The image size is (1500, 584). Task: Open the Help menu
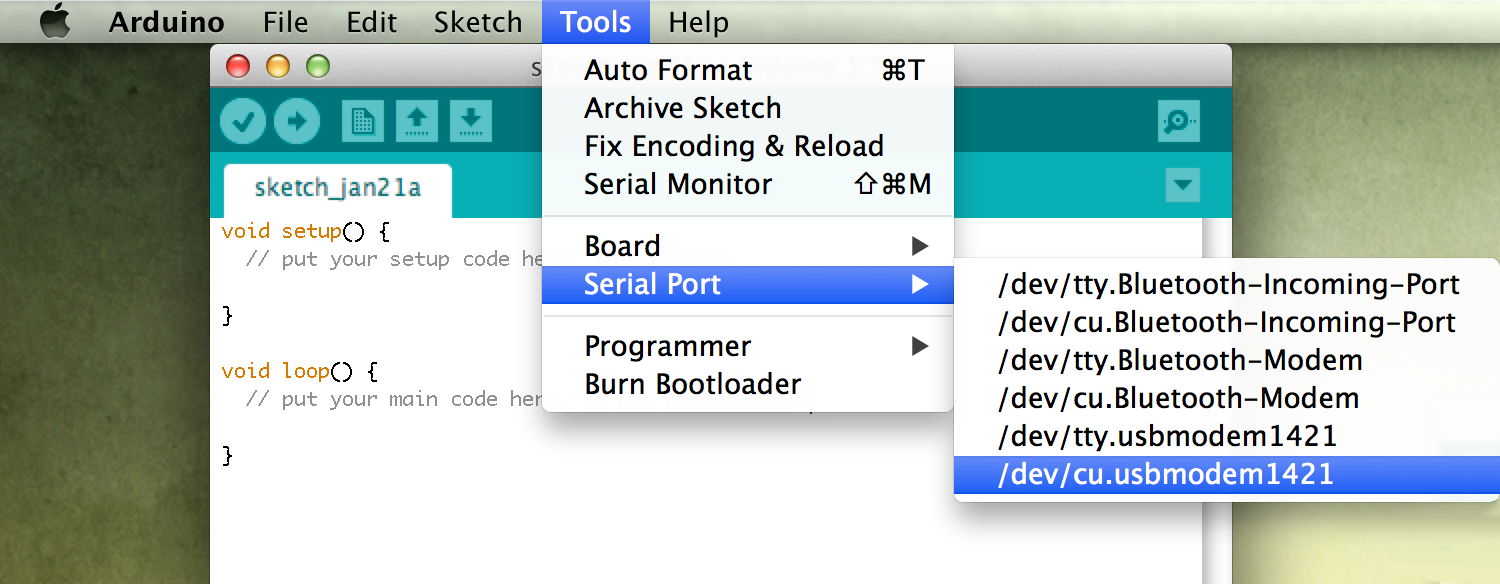(698, 22)
